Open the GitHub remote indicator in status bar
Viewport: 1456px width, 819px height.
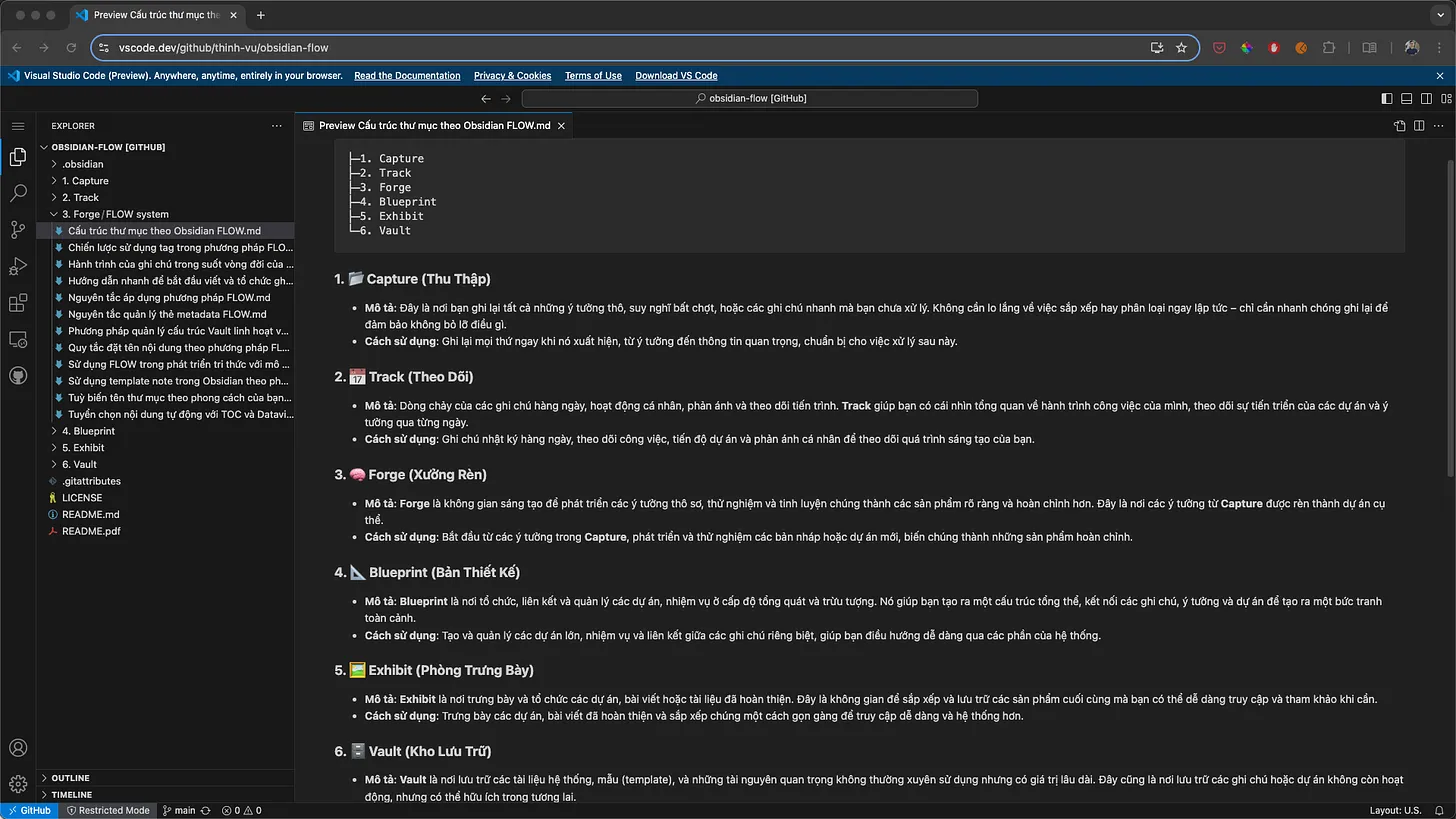(x=29, y=810)
